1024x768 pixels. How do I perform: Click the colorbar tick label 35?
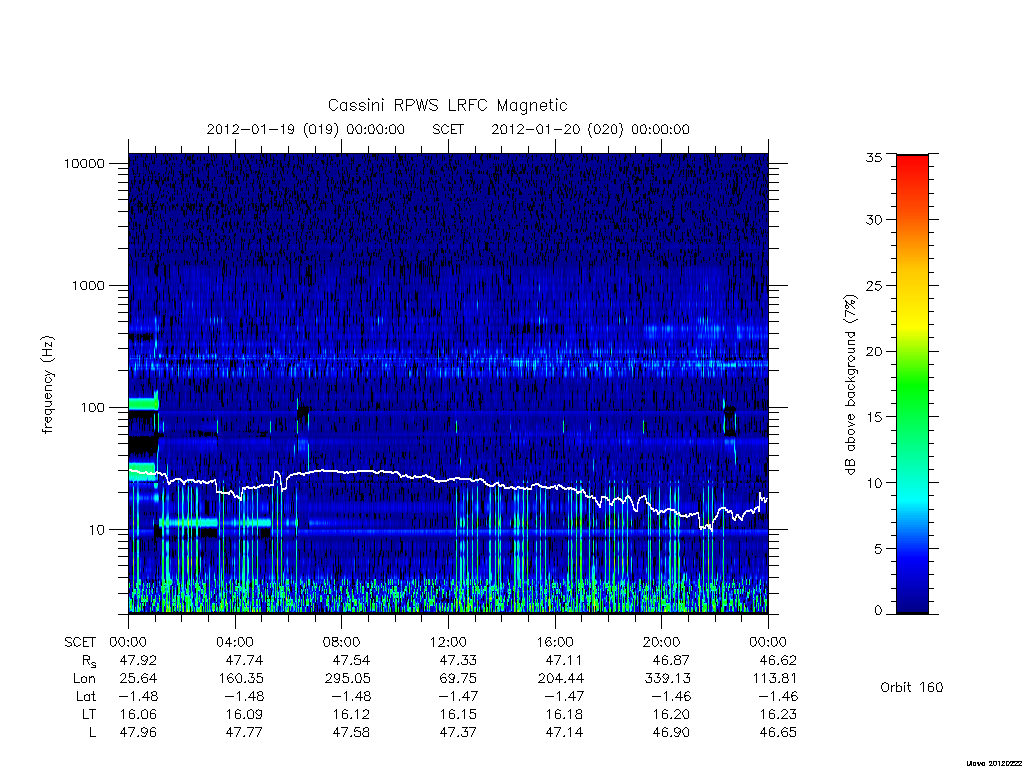pos(874,157)
